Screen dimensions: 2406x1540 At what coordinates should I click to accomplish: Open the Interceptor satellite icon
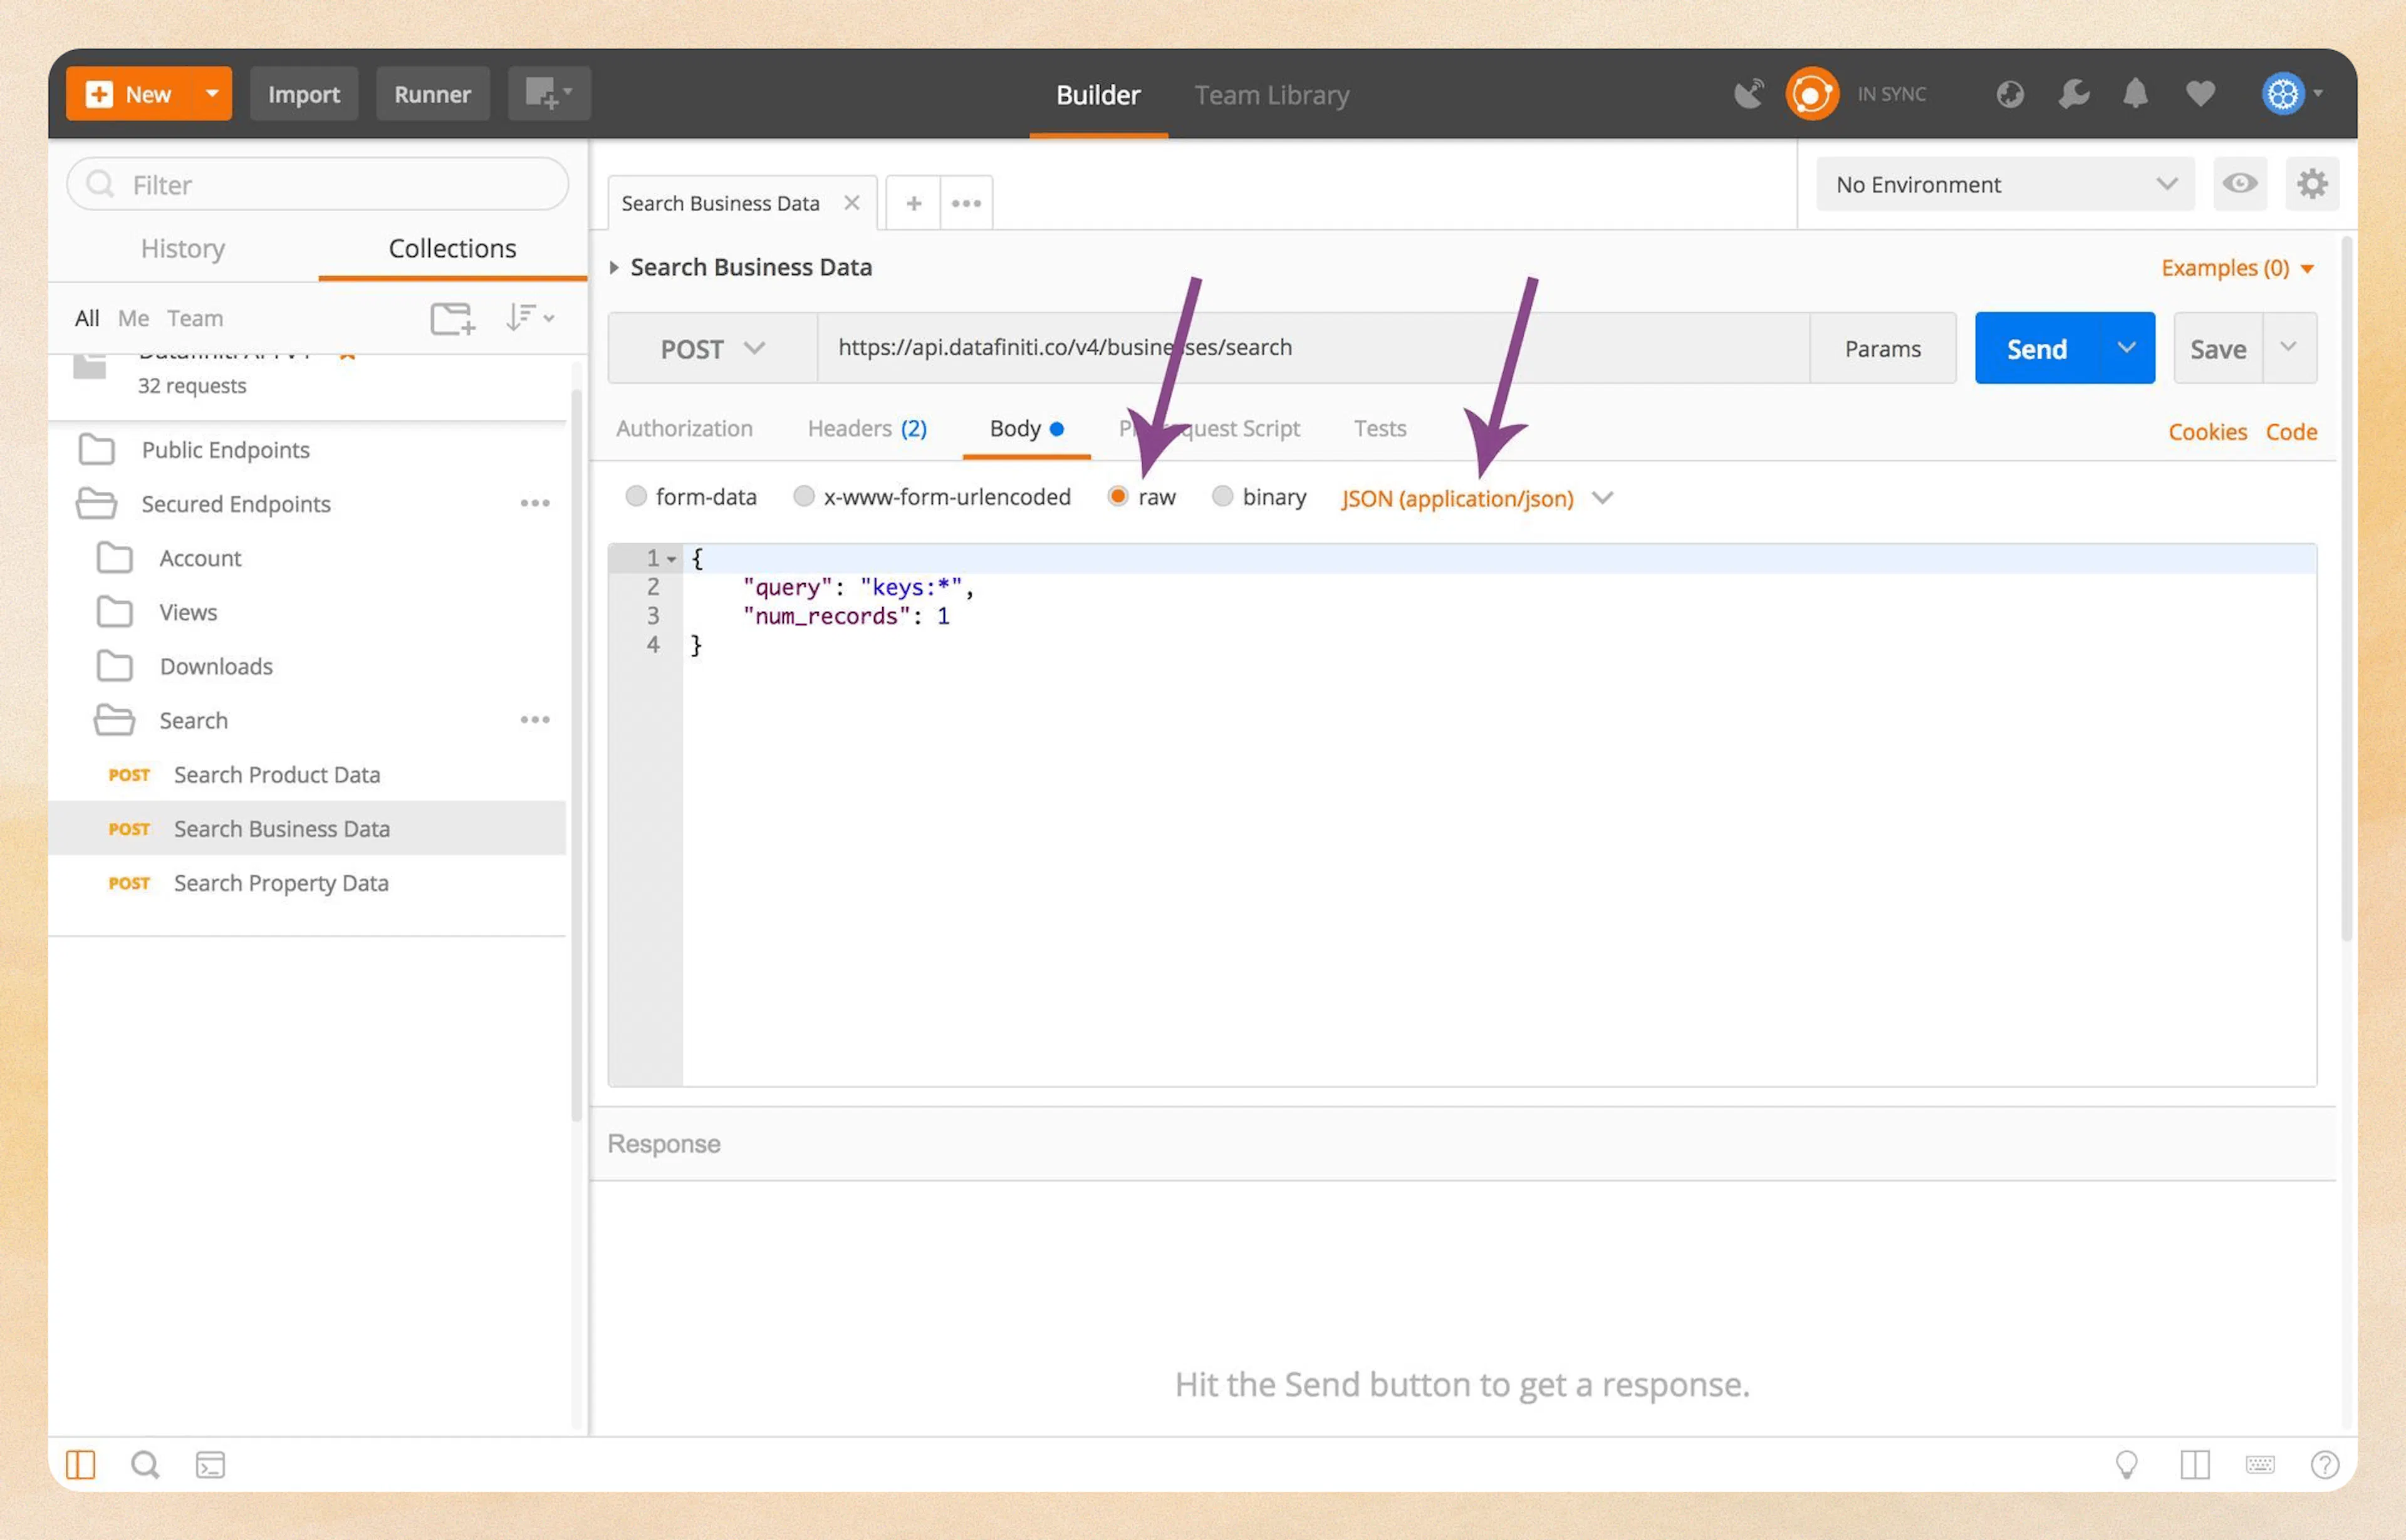(x=1749, y=92)
